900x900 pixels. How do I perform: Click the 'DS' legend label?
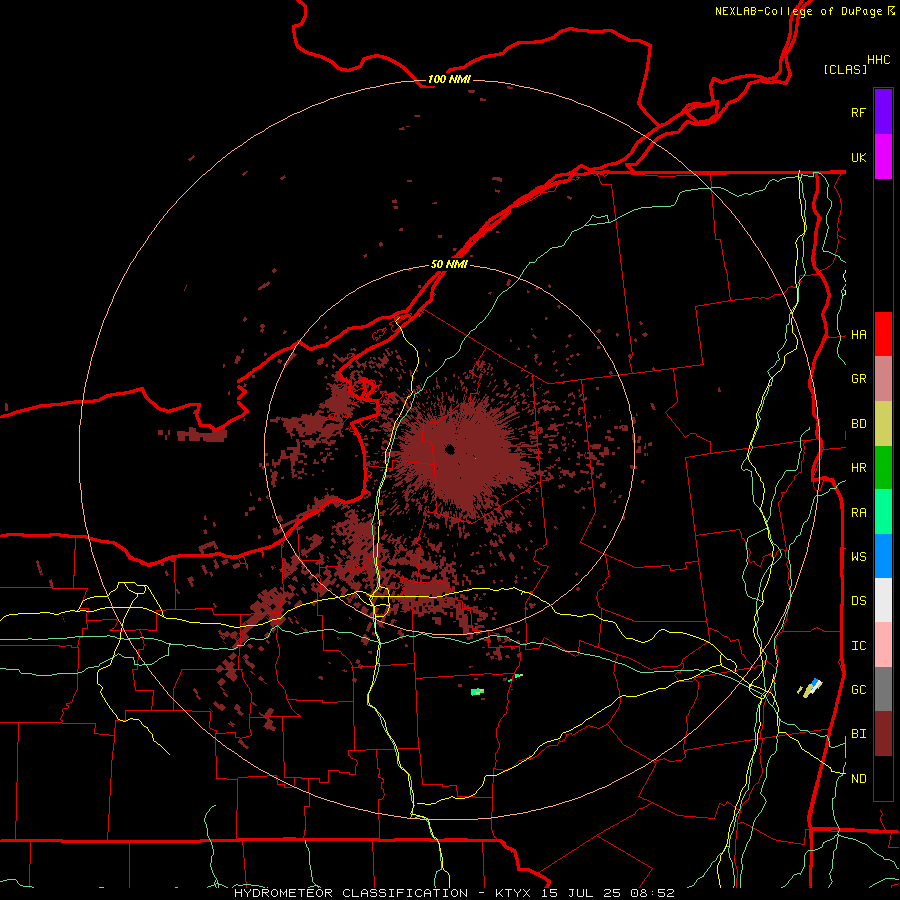858,601
